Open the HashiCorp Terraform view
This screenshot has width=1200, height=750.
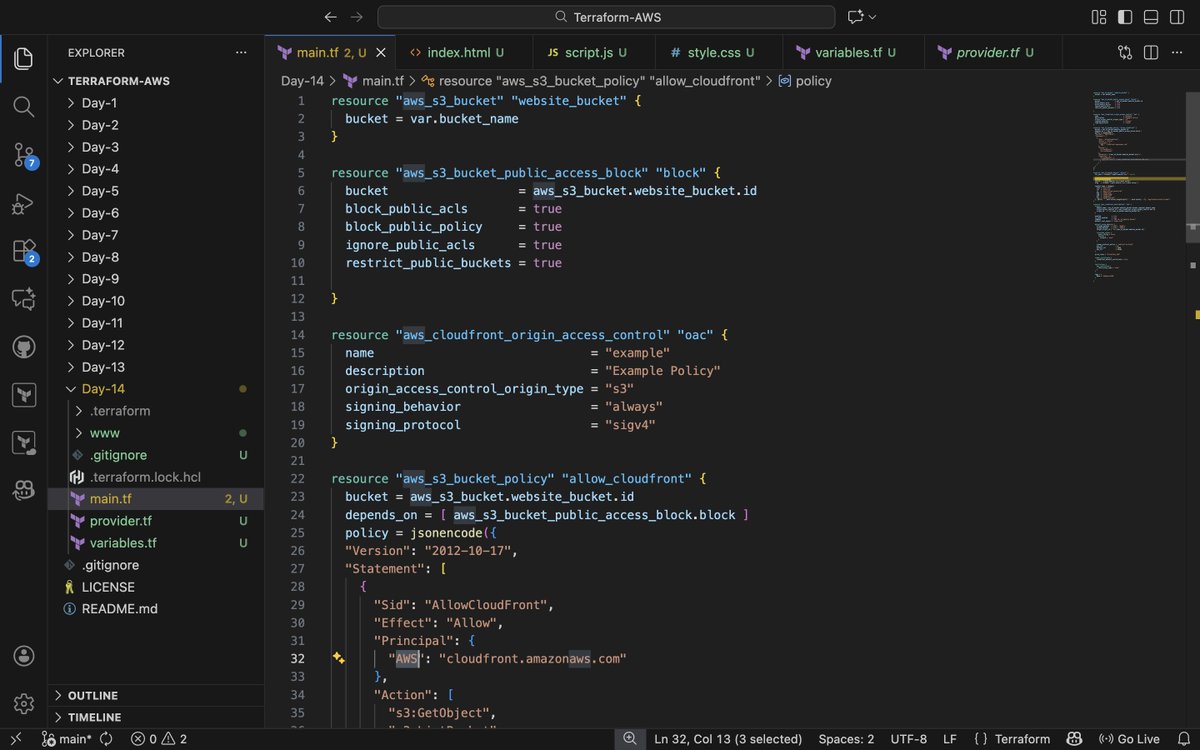[x=23, y=395]
